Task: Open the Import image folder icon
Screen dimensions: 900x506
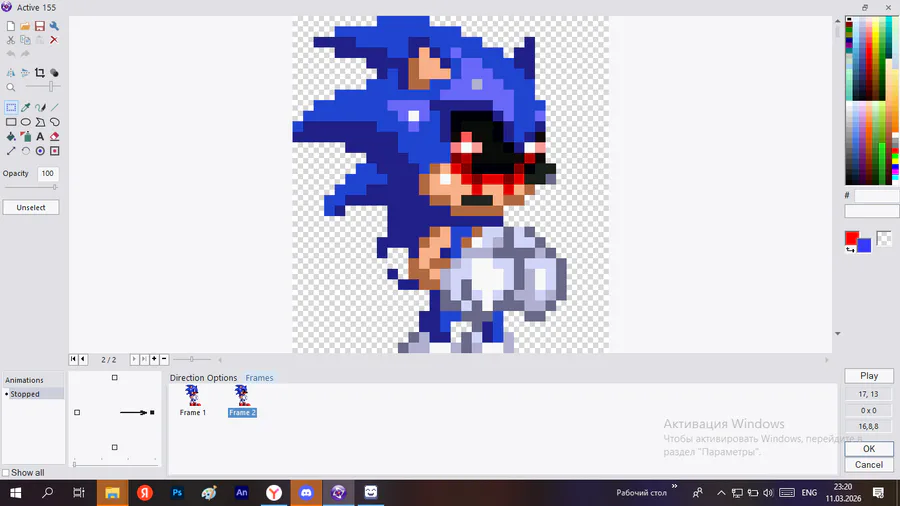Action: coord(25,26)
